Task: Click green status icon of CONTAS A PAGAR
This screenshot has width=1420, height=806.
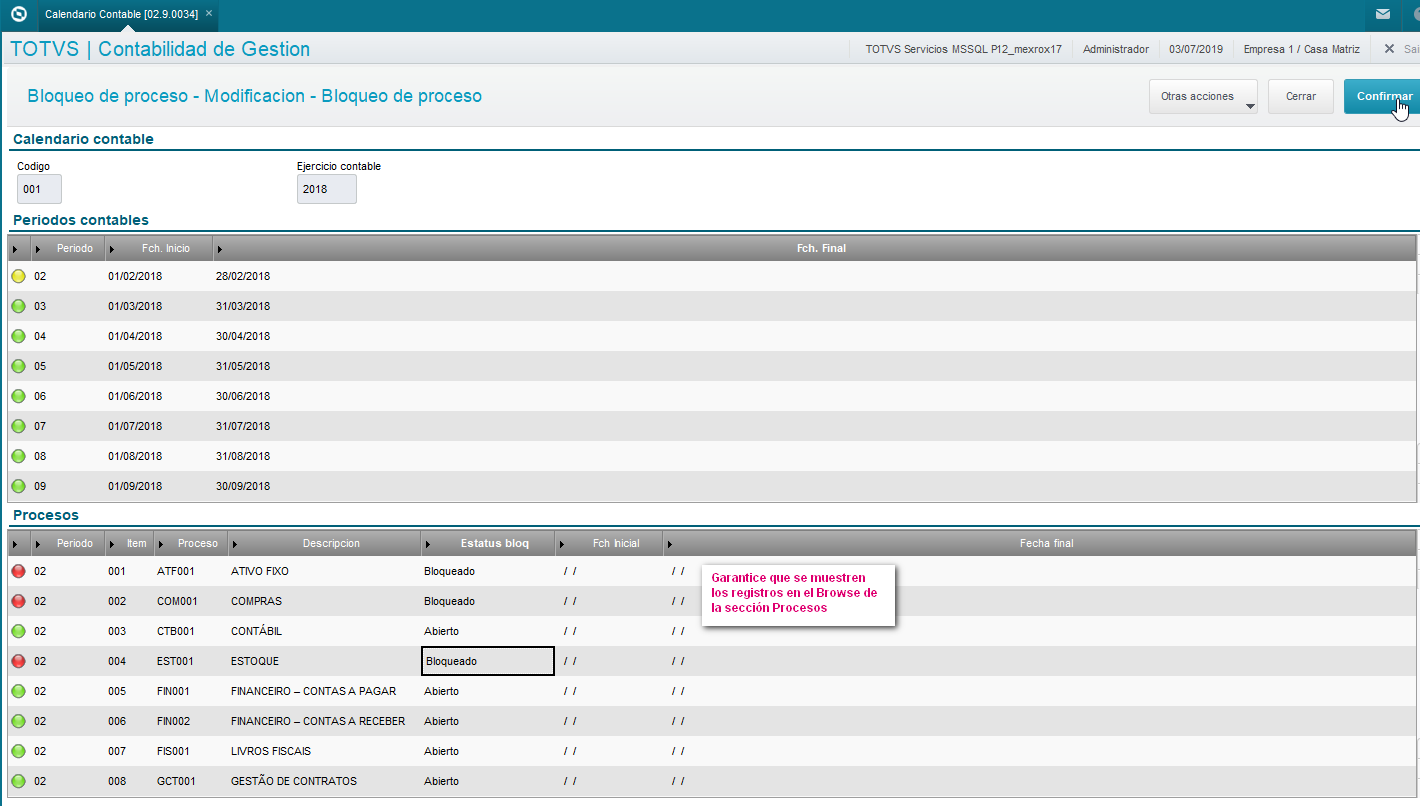Action: (18, 691)
